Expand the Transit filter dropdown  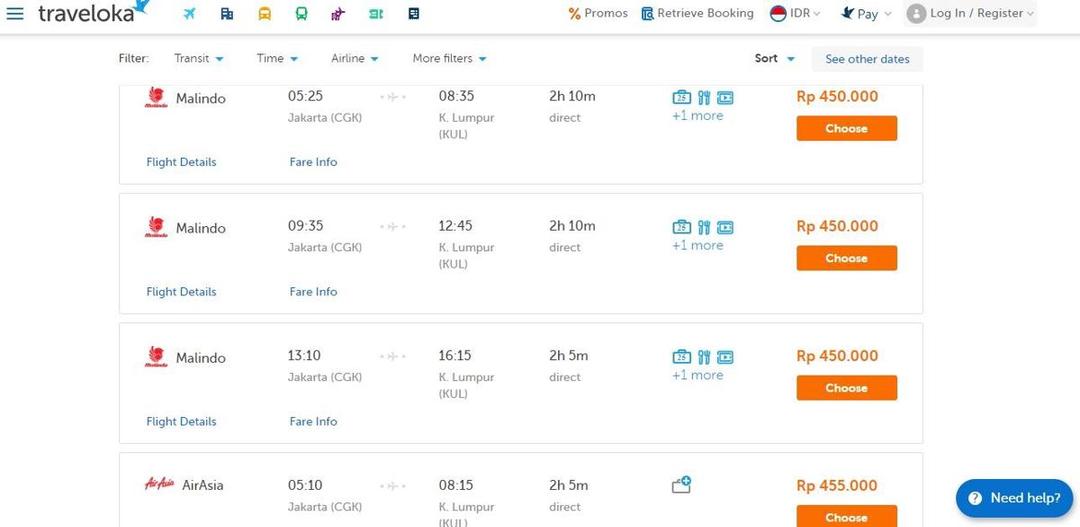pos(199,59)
